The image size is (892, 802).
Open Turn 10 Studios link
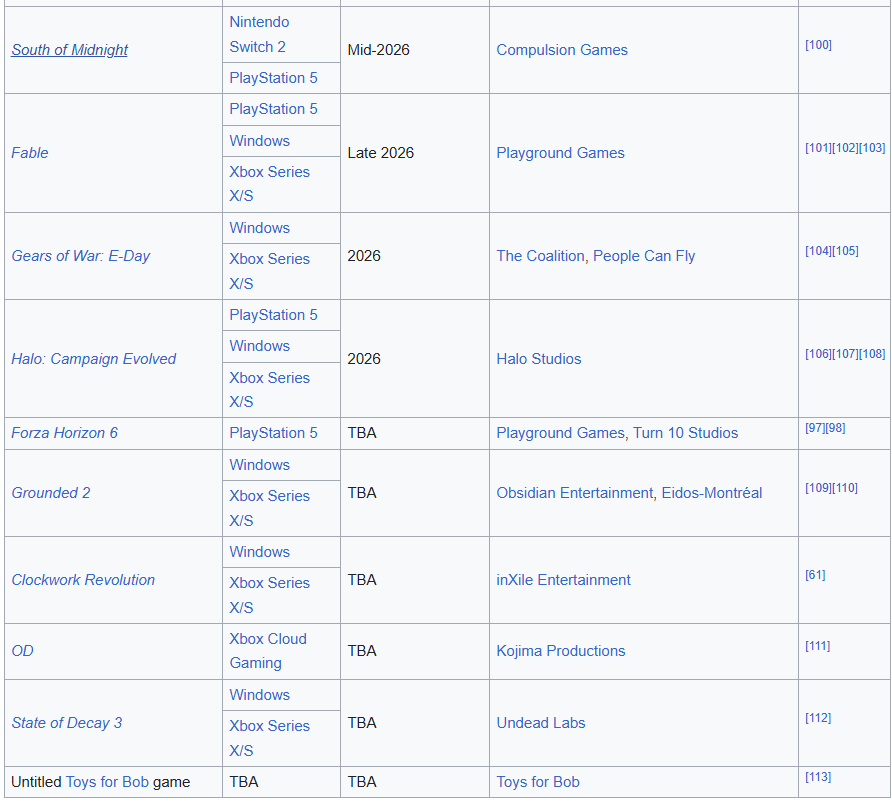tap(685, 433)
